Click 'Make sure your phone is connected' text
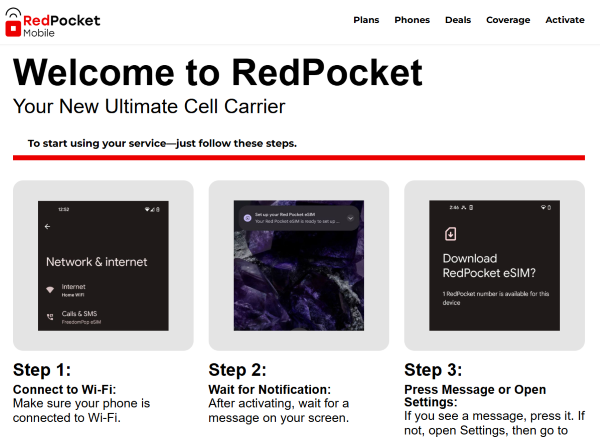The width and height of the screenshot is (600, 439). tap(82, 411)
